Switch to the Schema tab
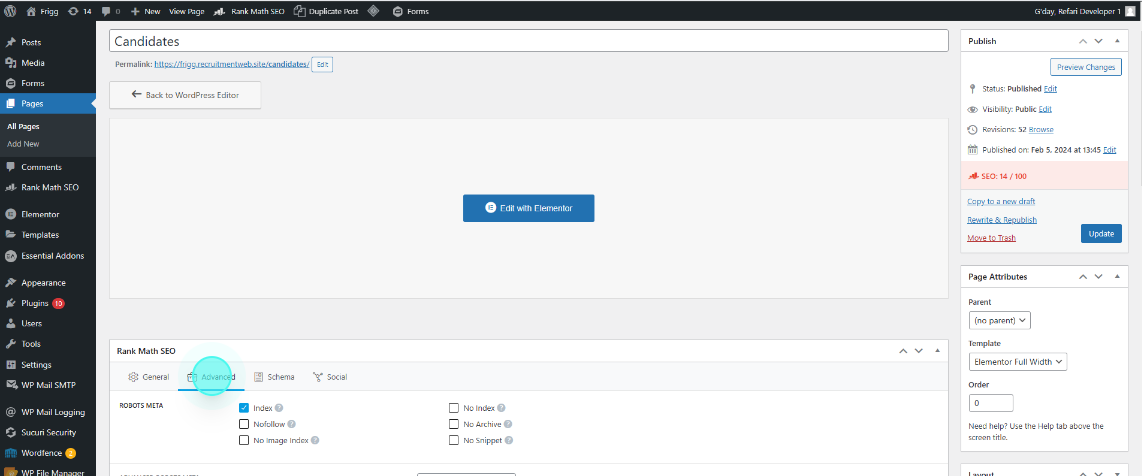 [x=274, y=377]
